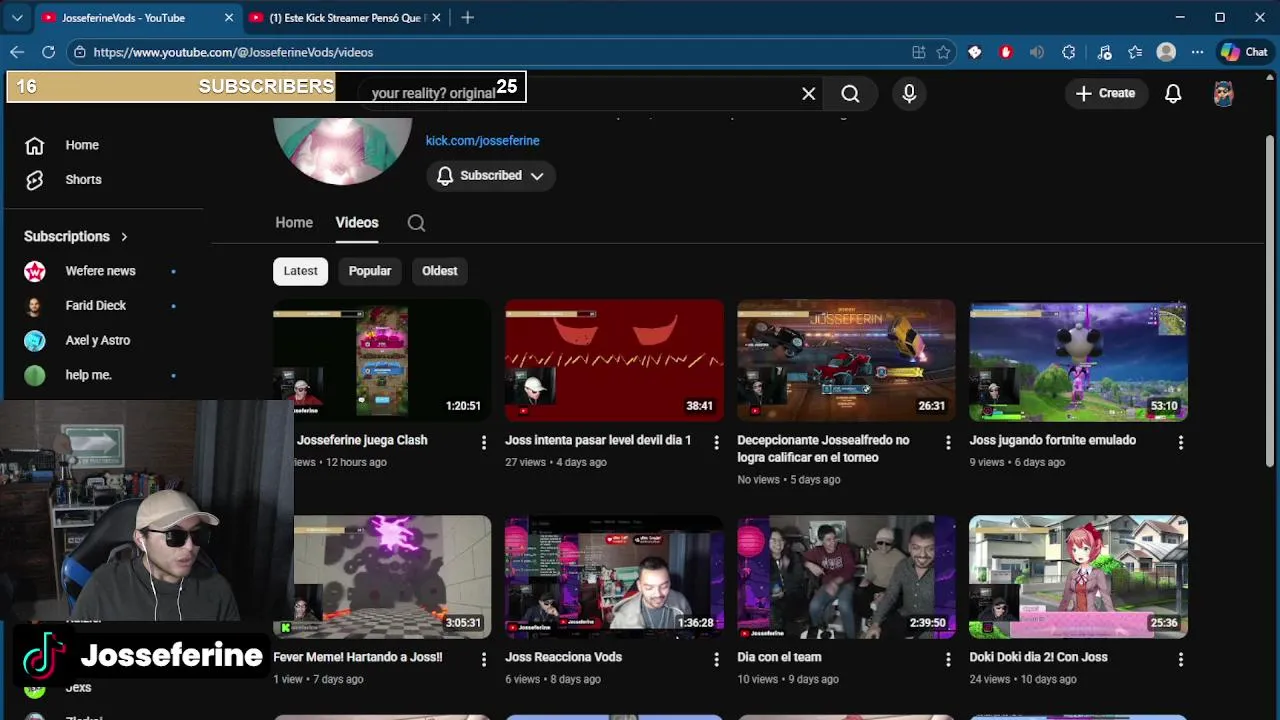This screenshot has width=1280, height=720.
Task: Open options for Dia con el team
Action: (x=948, y=659)
